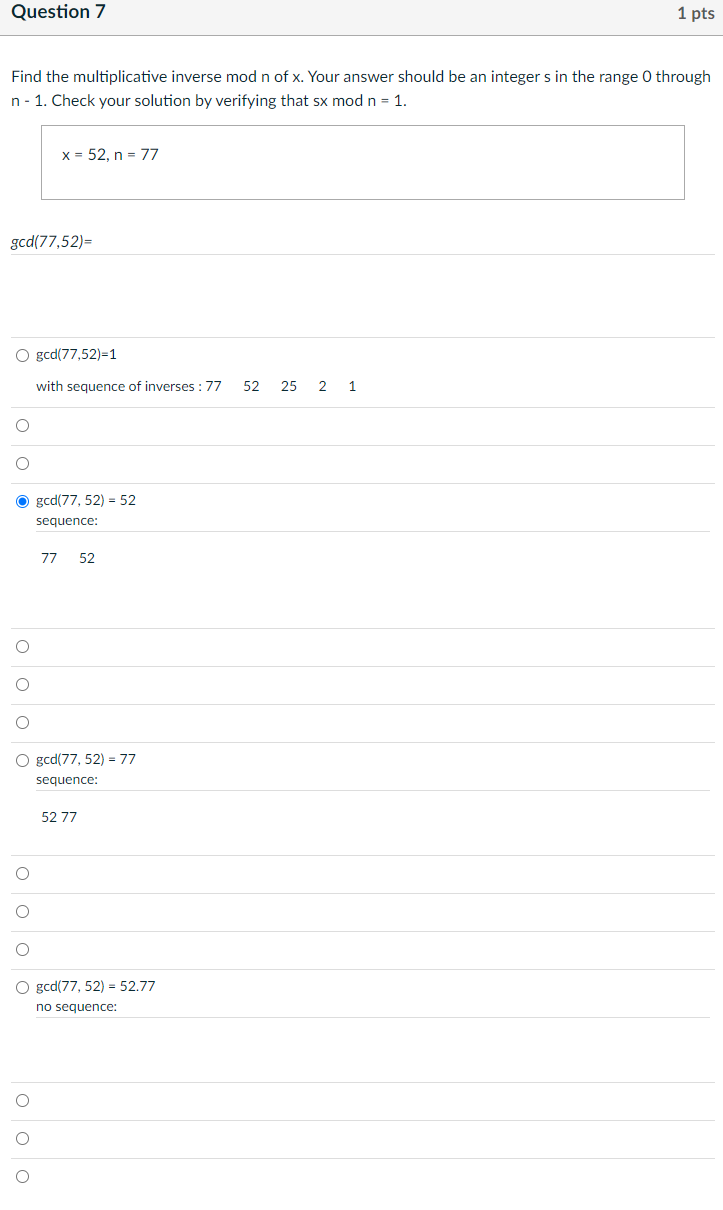723x1210 pixels.
Task: Pick the second-to-last blank option at the bottom
Action: click(22, 1138)
